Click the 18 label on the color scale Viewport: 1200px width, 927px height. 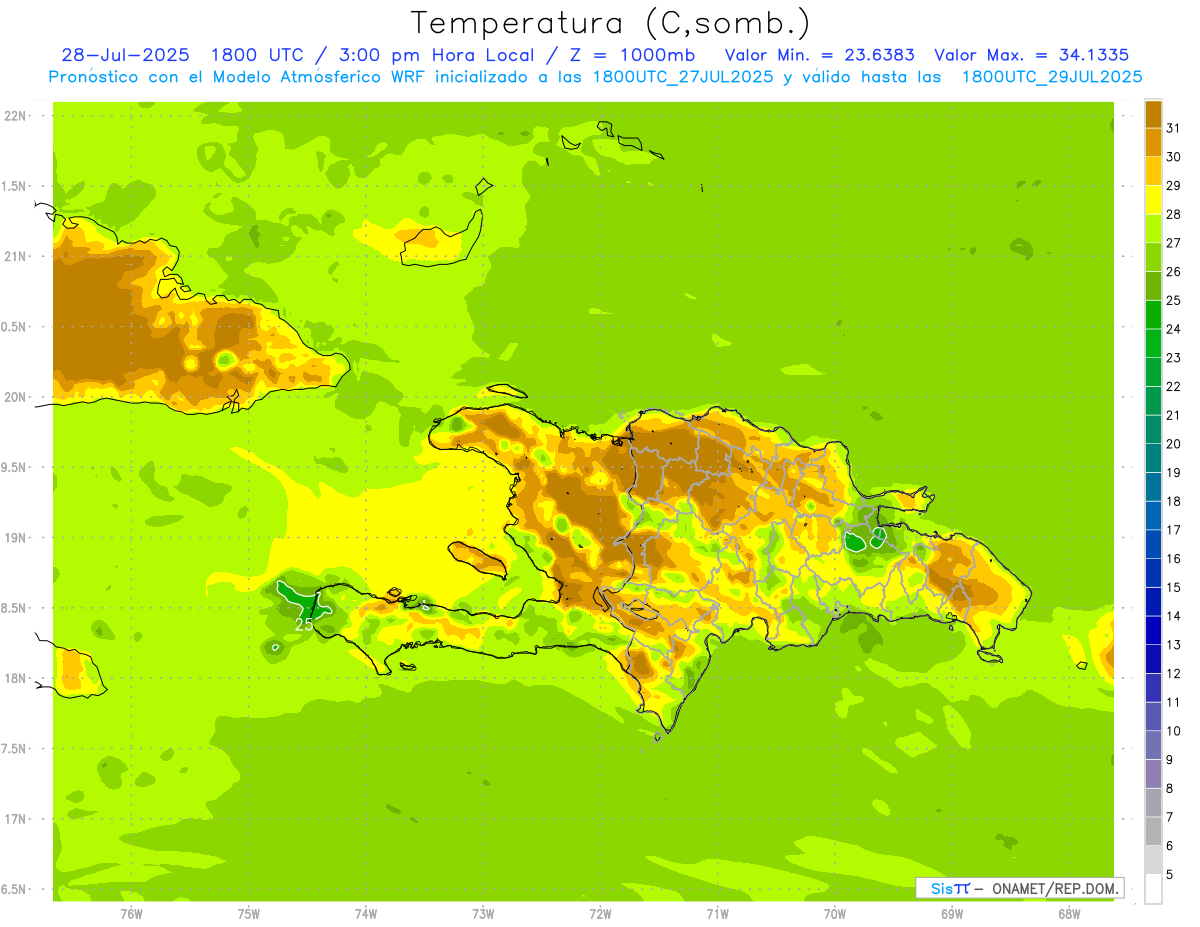[x=1174, y=501]
